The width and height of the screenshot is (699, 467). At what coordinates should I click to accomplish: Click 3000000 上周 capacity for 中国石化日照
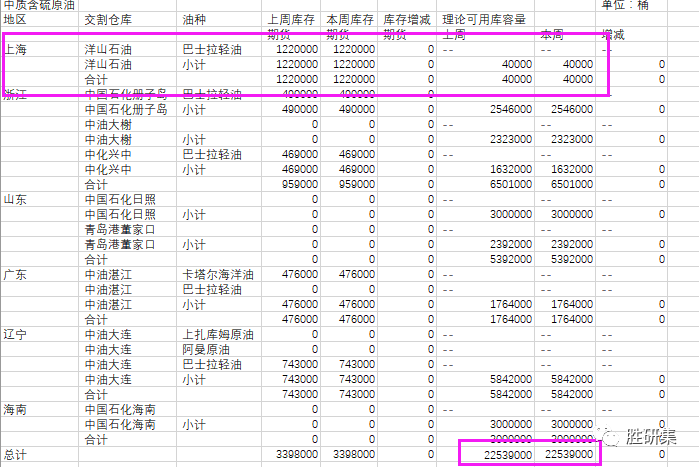[x=511, y=214]
